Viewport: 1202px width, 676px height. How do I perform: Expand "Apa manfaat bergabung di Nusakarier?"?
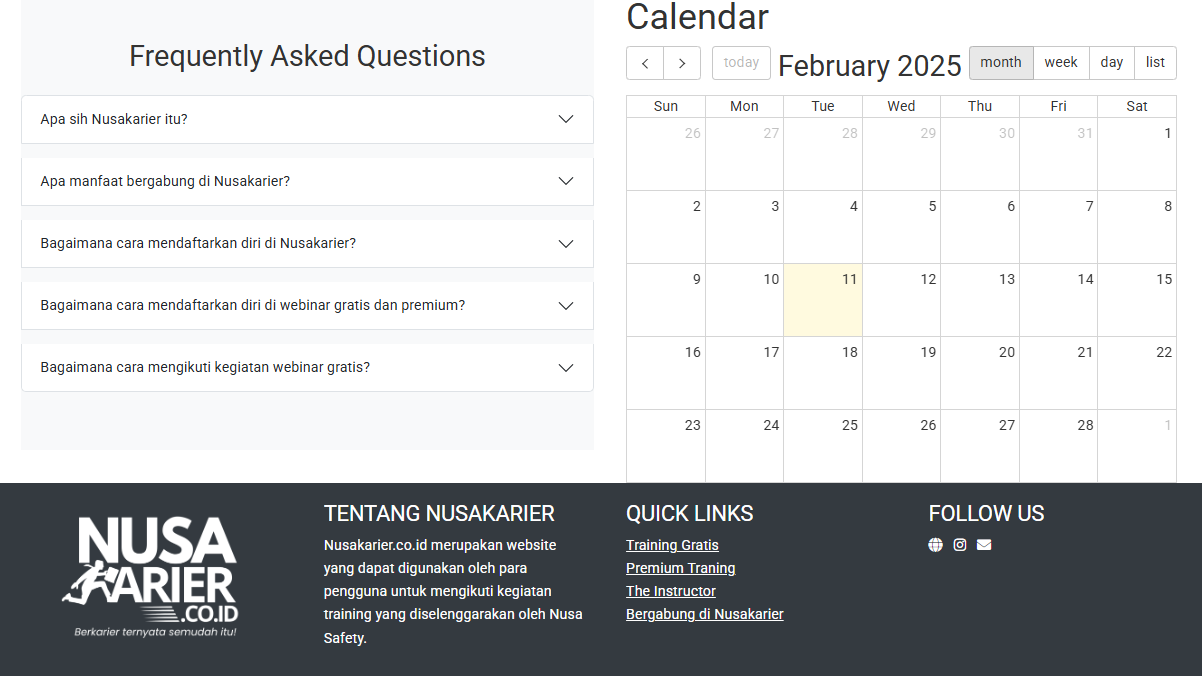(307, 181)
